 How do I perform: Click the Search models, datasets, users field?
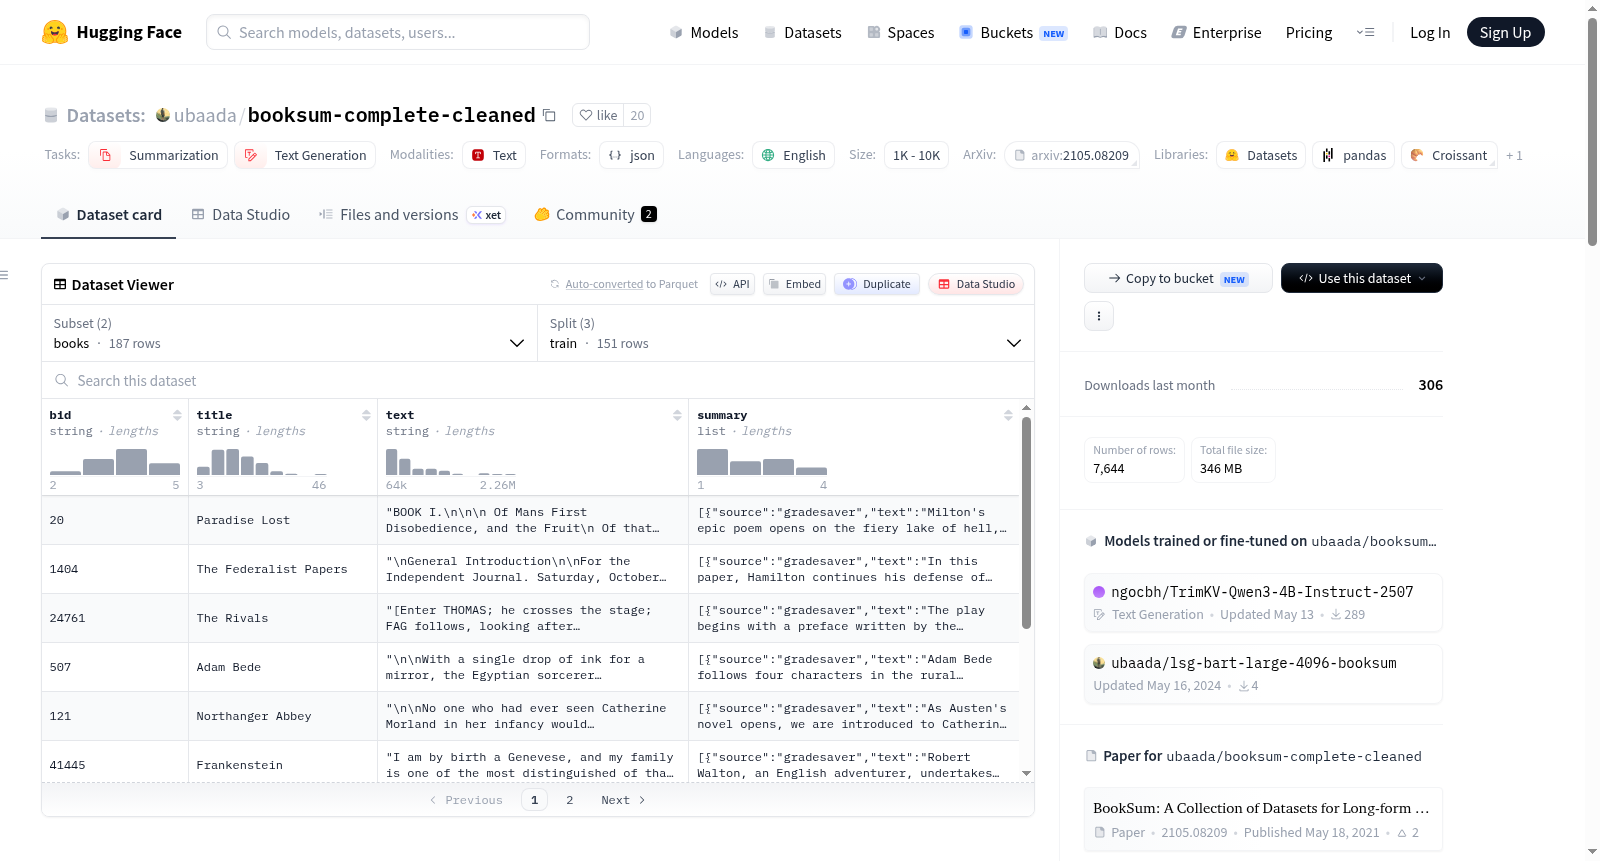398,32
